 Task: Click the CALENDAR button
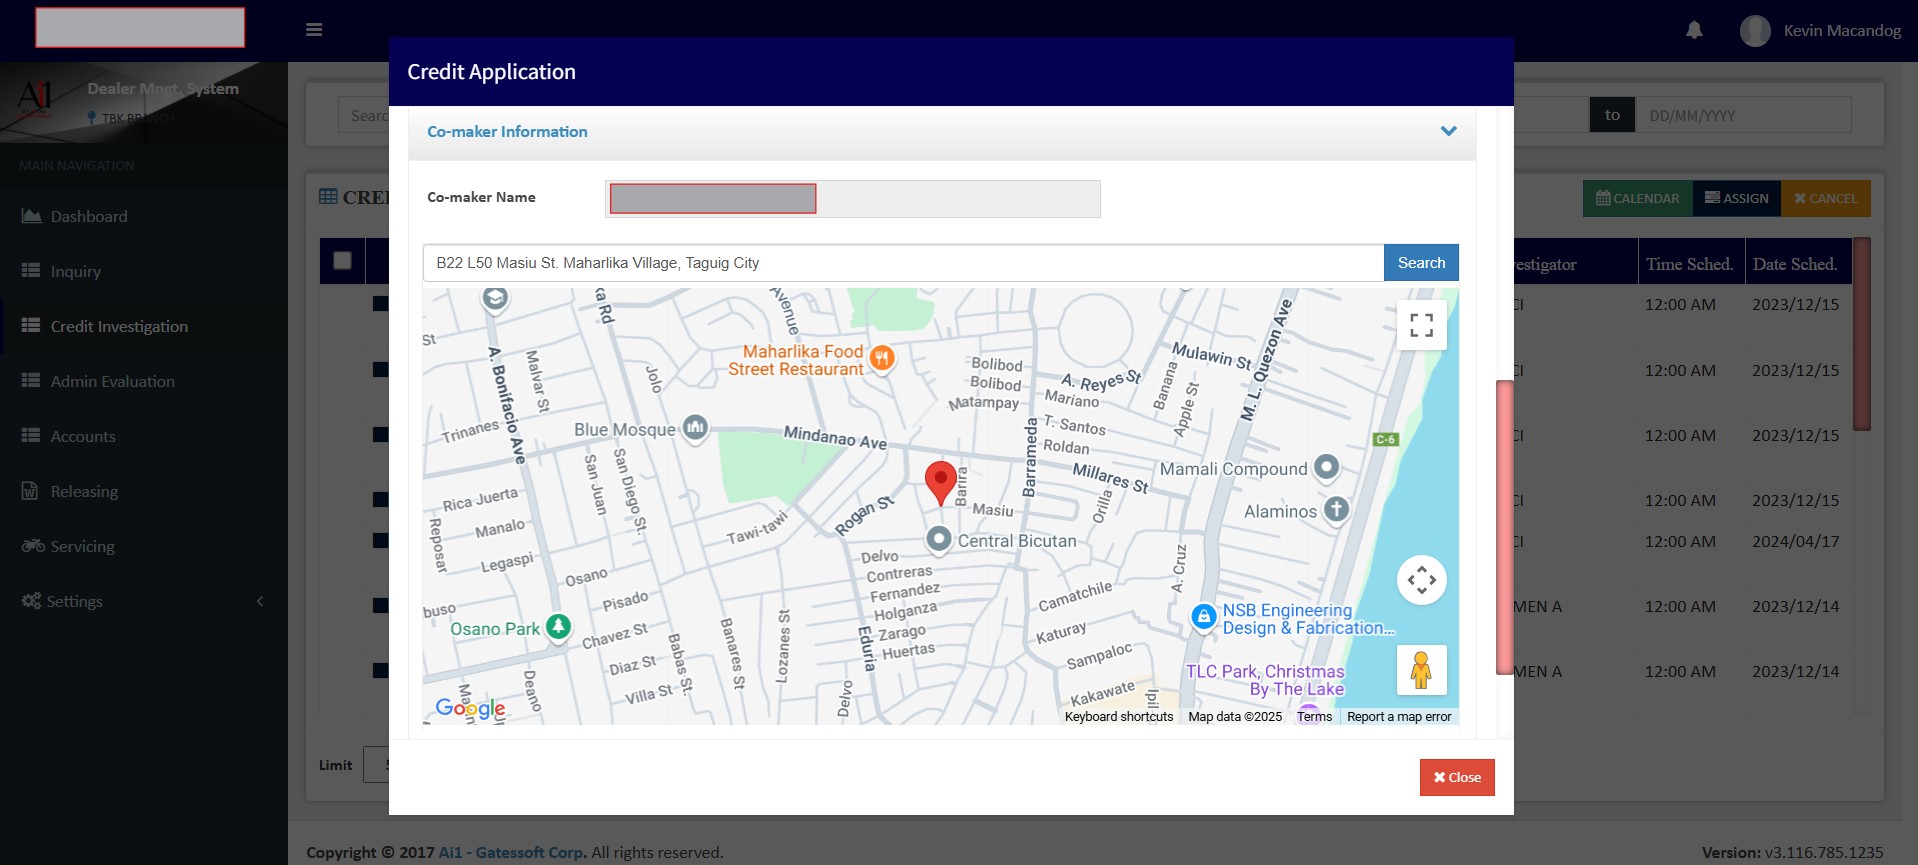(1637, 198)
